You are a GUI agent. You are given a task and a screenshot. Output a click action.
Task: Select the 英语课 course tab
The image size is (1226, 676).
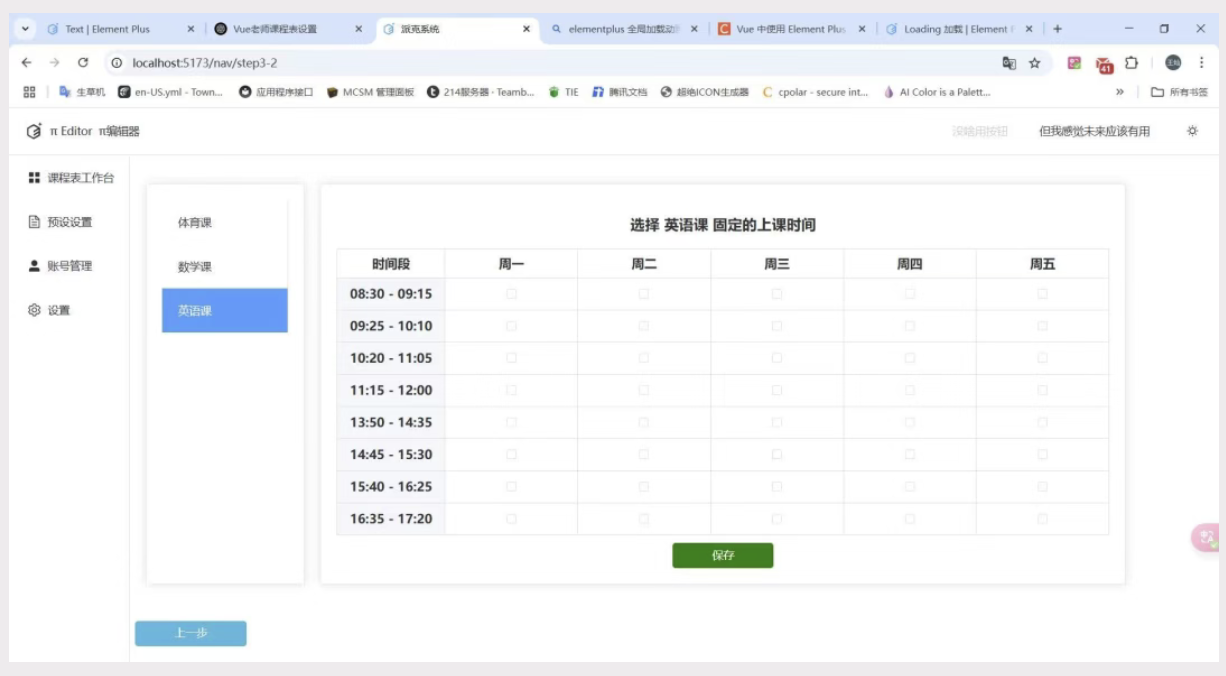coord(225,311)
